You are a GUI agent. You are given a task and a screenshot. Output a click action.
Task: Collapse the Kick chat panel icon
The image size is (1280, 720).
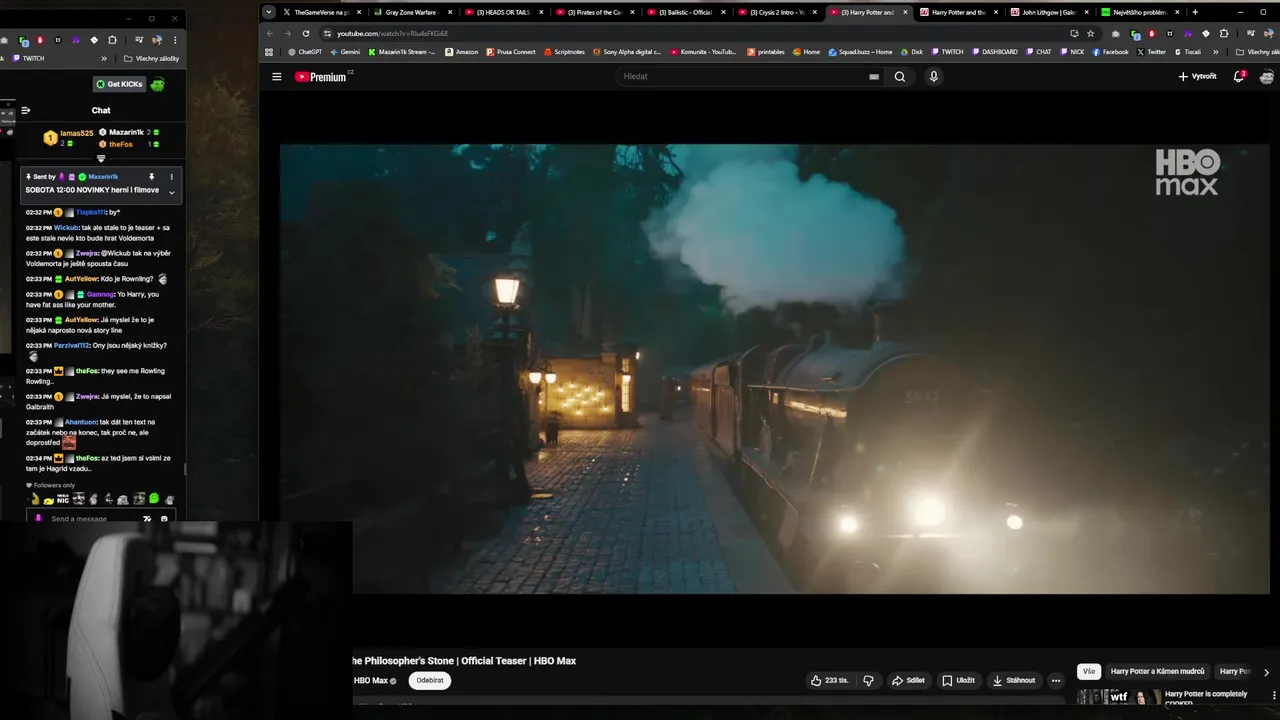tap(26, 110)
